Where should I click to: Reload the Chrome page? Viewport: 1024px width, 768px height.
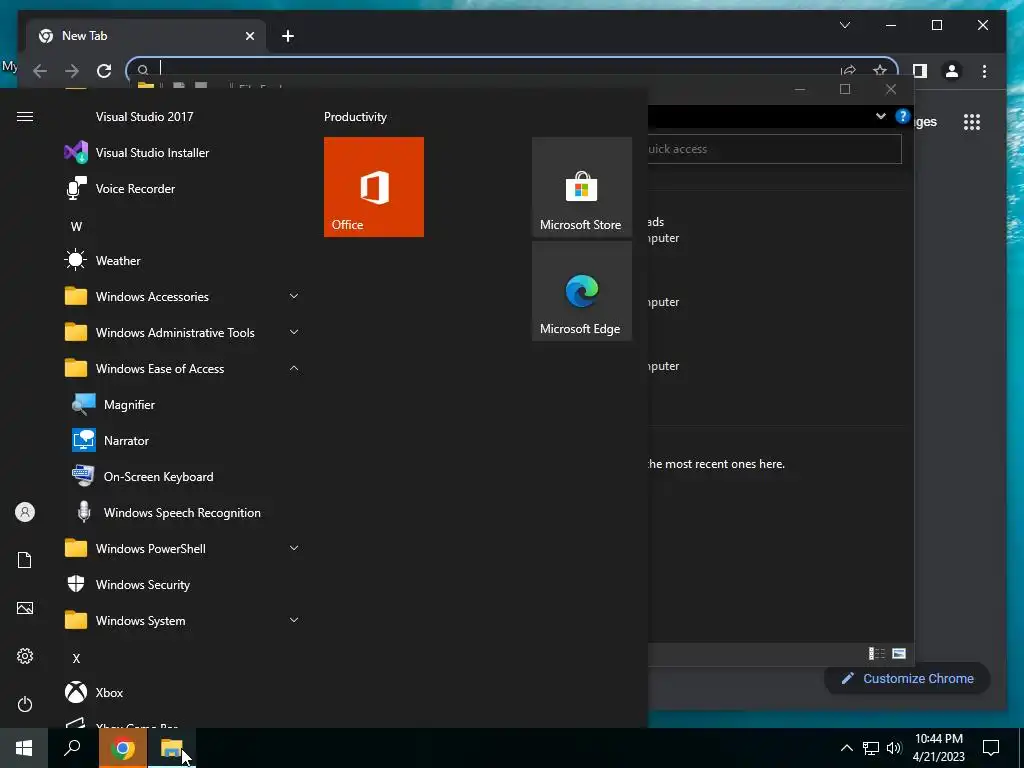[104, 71]
